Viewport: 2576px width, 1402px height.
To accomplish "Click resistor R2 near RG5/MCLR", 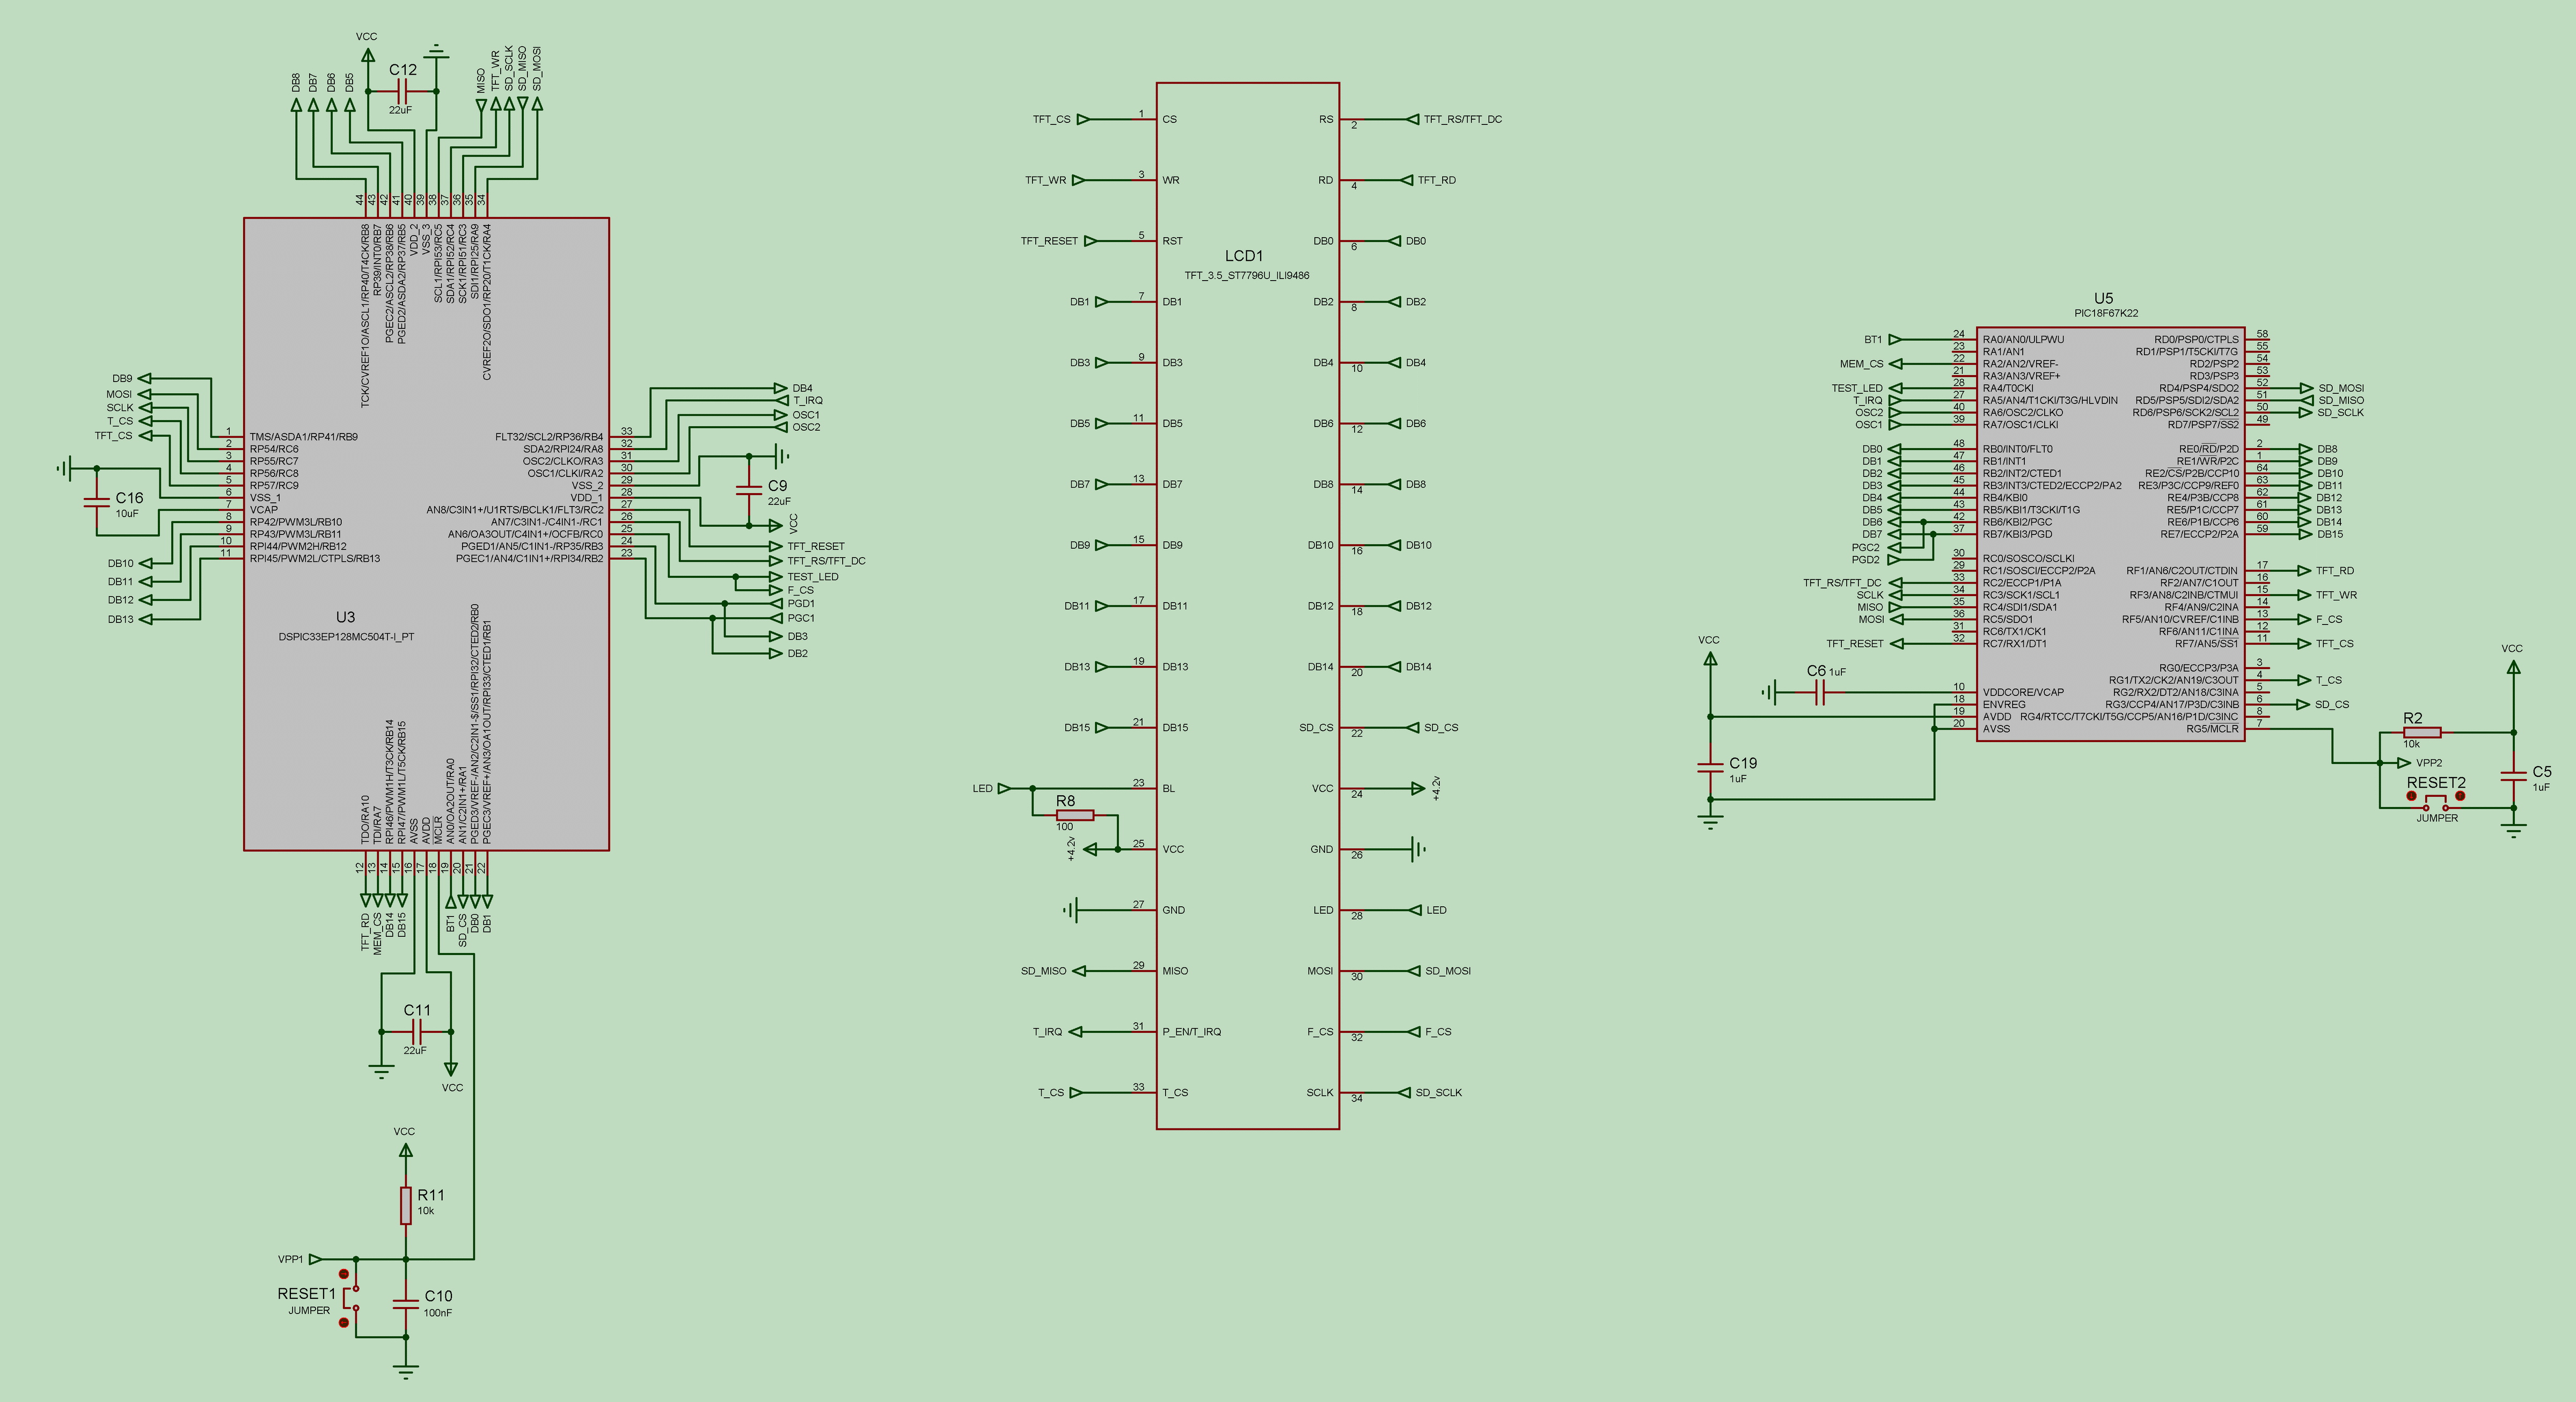I will pyautogui.click(x=2422, y=732).
